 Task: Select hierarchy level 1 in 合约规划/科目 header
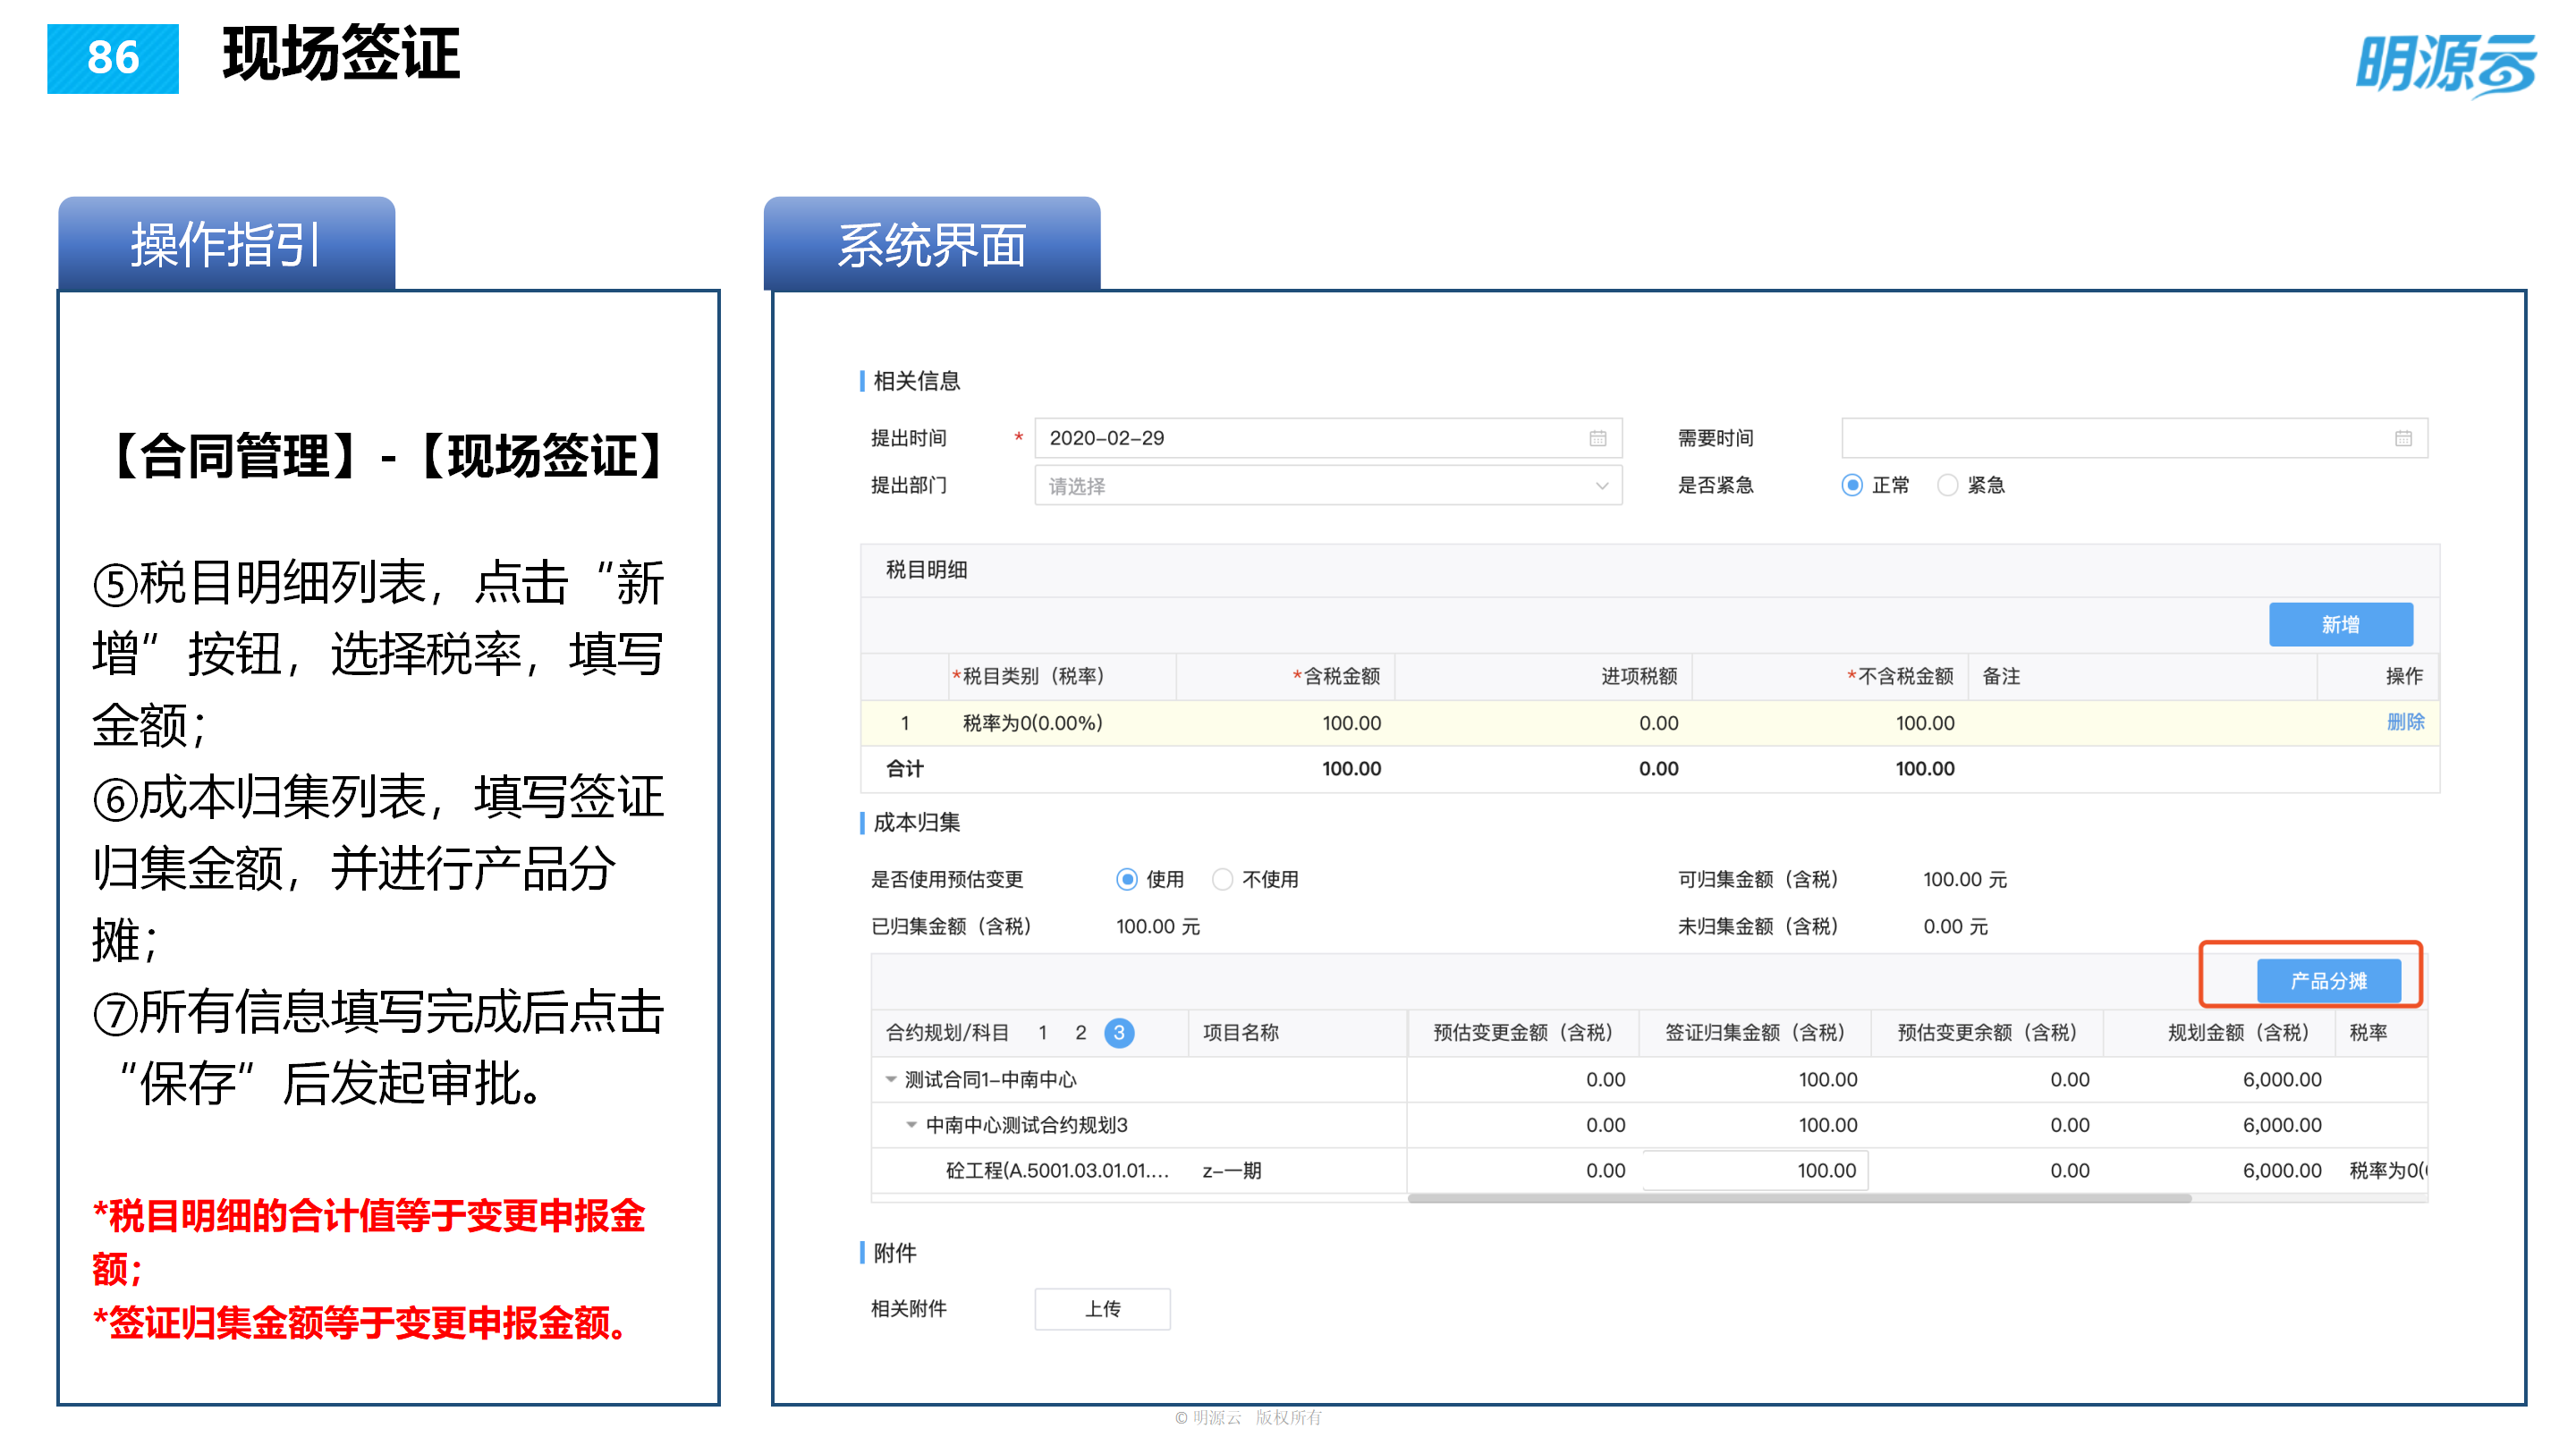[x=1043, y=1033]
